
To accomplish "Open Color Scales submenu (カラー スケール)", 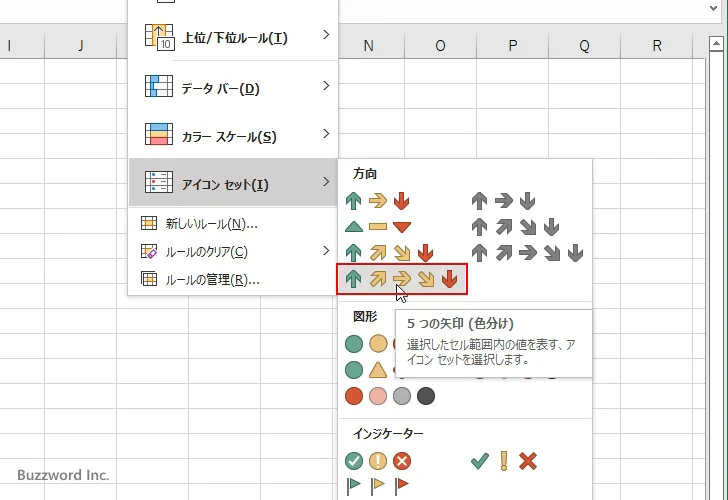I will (234, 135).
